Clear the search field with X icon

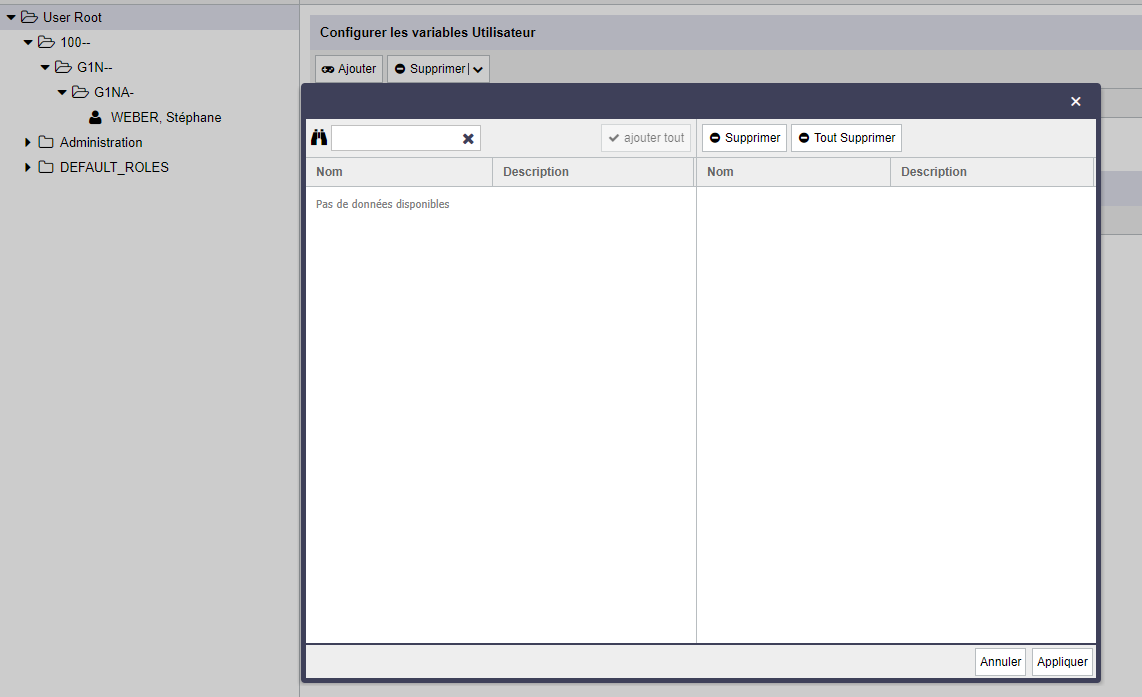(468, 138)
